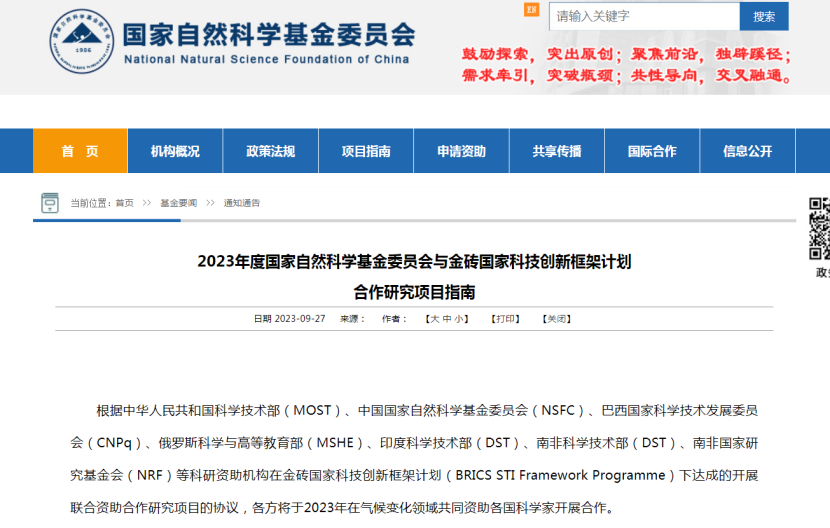Expand the 共享传播 navigation menu
The image size is (830, 528).
[557, 151]
